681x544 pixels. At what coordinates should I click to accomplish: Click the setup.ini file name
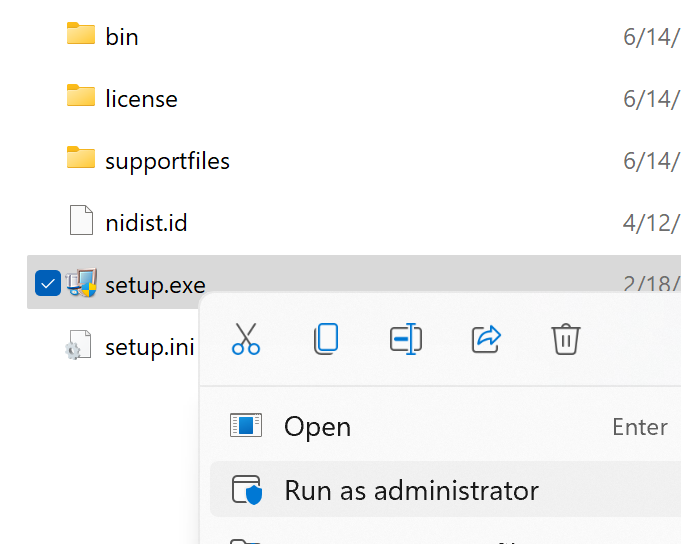point(149,348)
